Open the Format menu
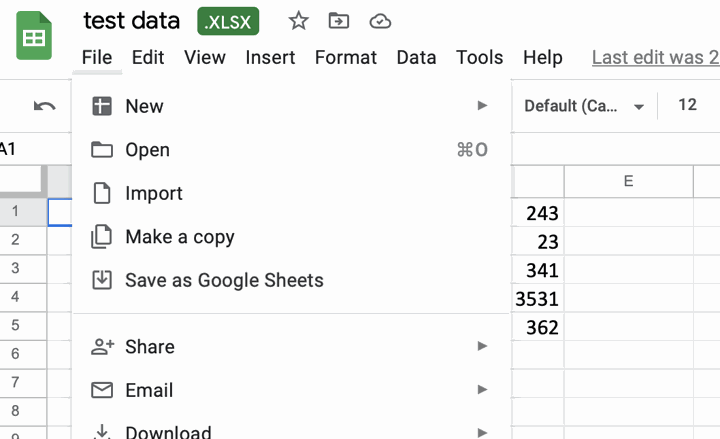Screen dimensions: 720x439 pyautogui.click(x=346, y=57)
